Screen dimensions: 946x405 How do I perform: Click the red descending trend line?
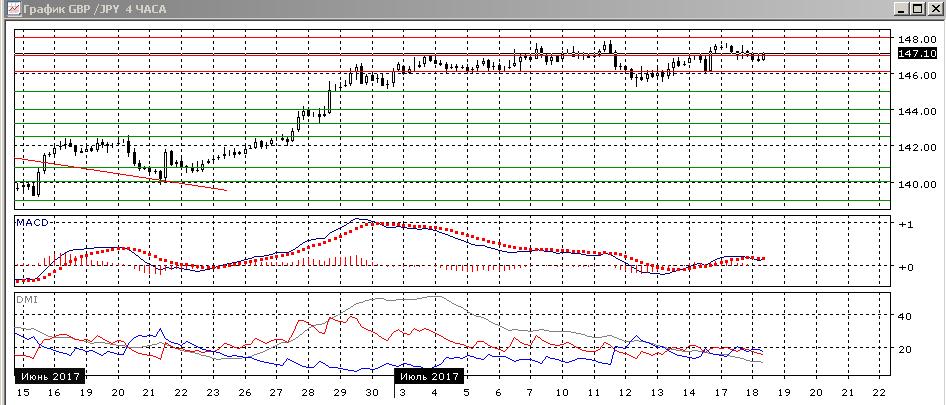click(x=121, y=174)
